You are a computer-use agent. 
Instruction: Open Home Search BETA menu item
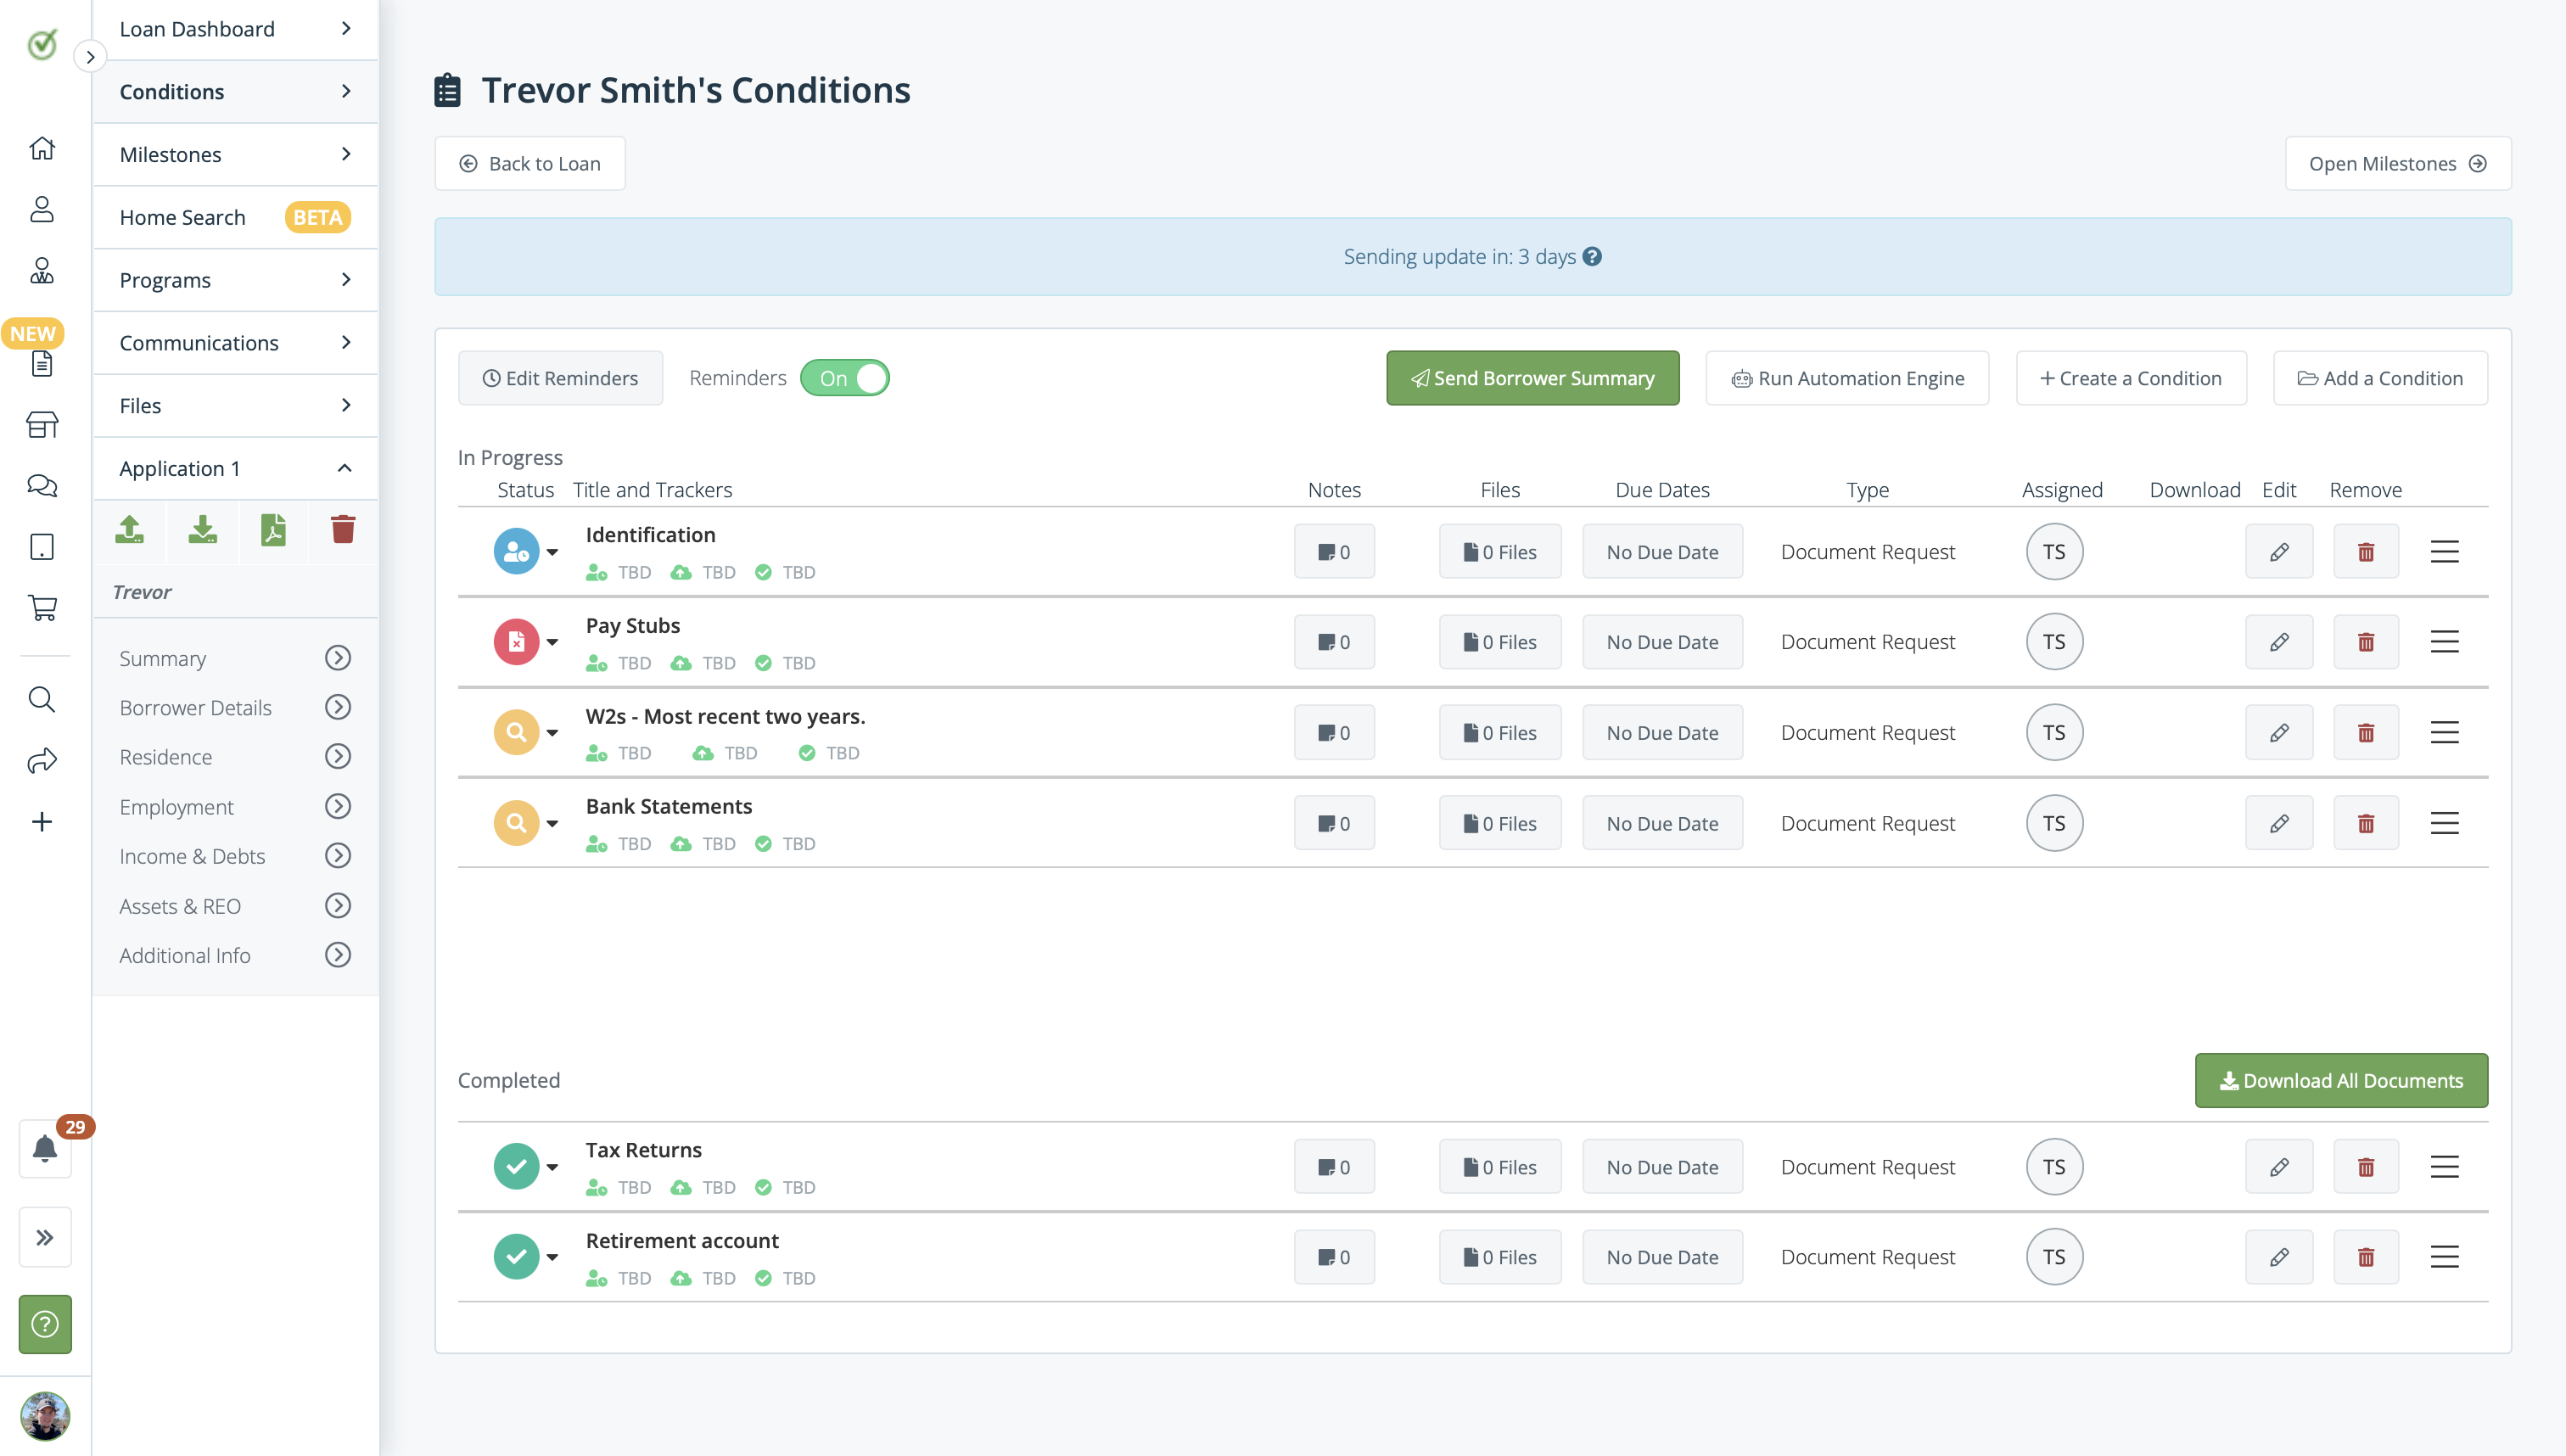click(236, 217)
